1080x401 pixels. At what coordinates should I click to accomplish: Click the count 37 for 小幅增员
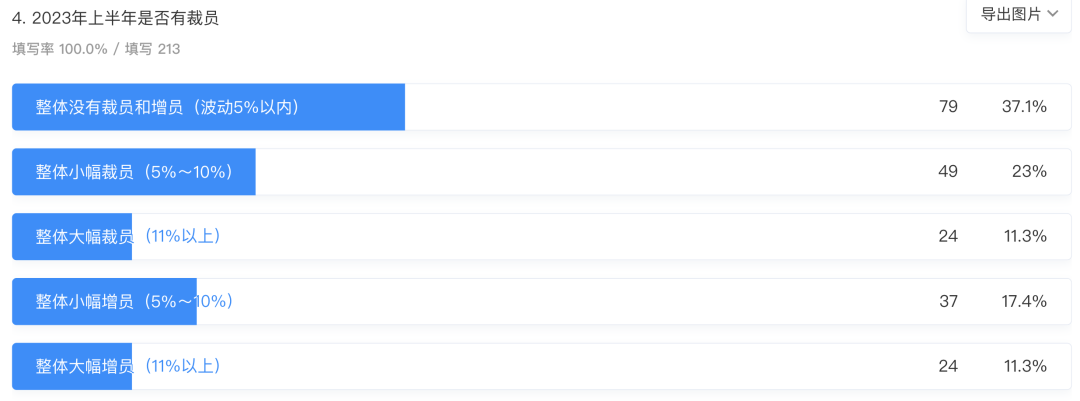click(x=948, y=301)
